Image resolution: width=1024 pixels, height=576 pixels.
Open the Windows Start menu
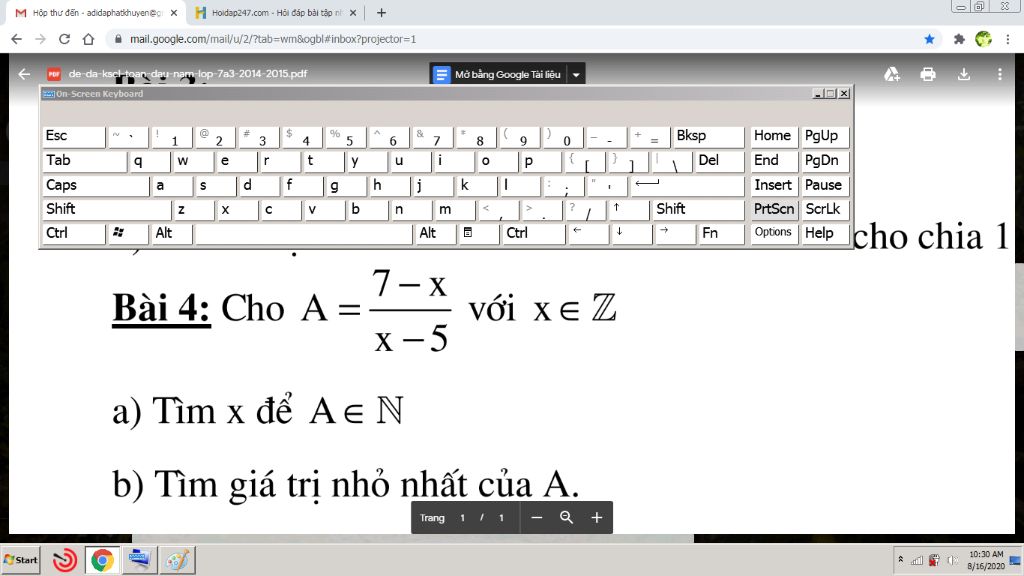[x=20, y=560]
